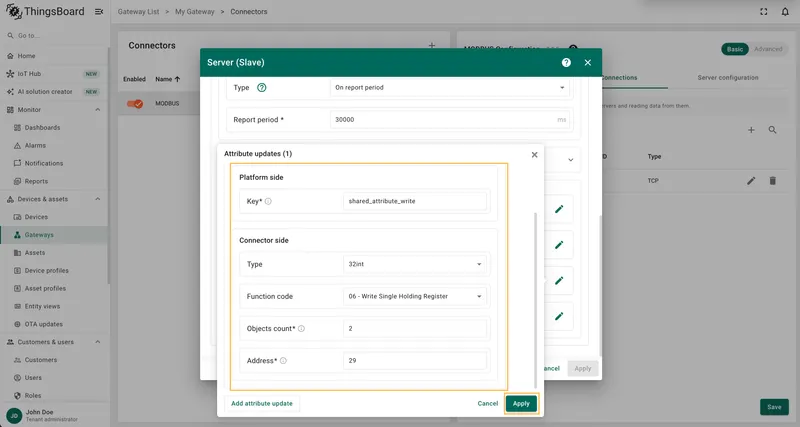Viewport: 800px width, 427px height.
Task: Switch to Advanced configuration mode
Action: (x=768, y=49)
